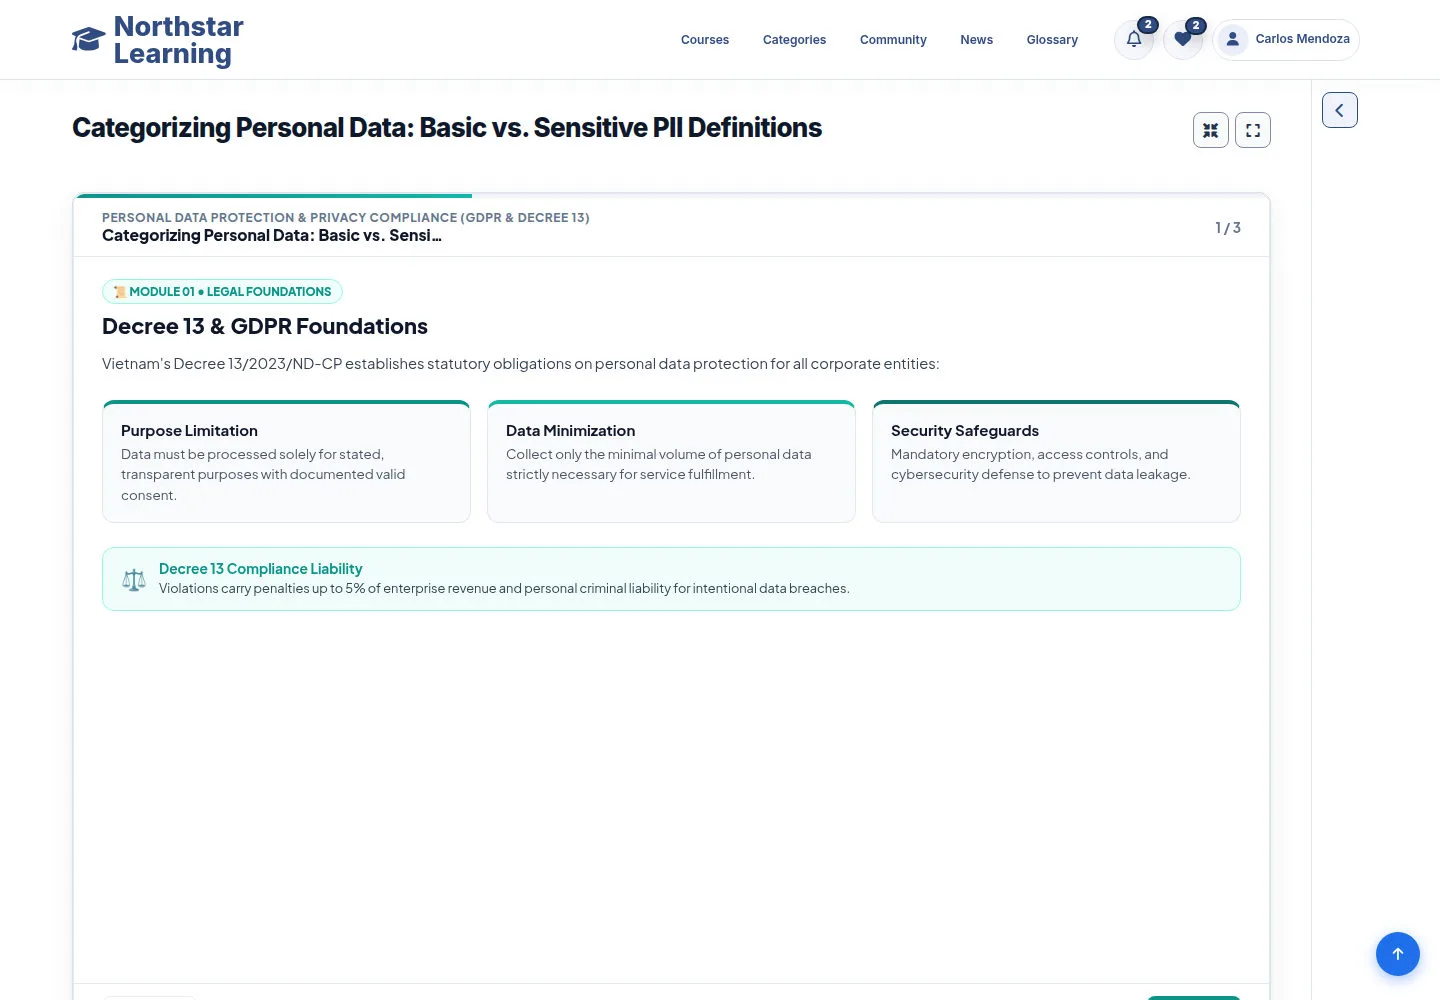Open the Glossary link
1440x1000 pixels.
1052,40
